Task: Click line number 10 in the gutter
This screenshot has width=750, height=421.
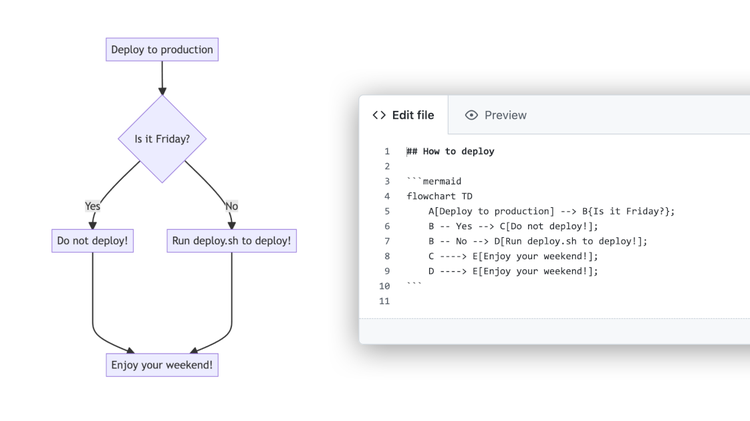Action: tap(385, 286)
